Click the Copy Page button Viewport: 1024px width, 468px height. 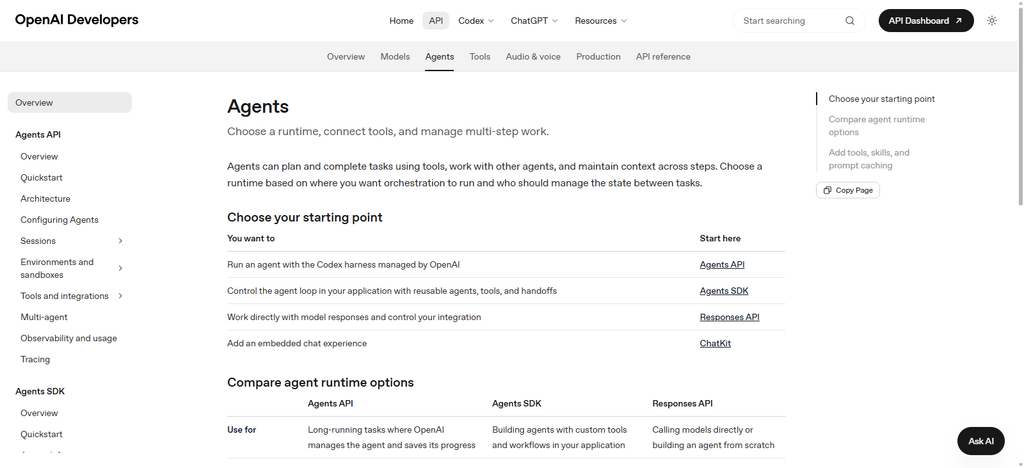(x=848, y=190)
